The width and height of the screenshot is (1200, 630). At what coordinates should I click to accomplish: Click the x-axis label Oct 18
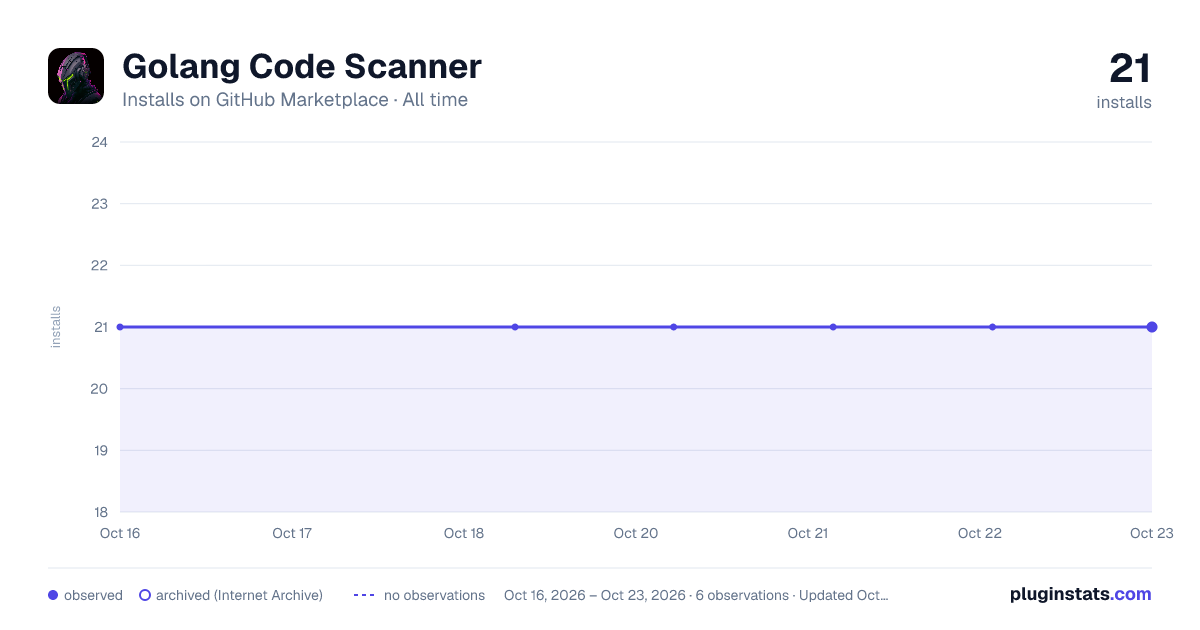point(464,533)
